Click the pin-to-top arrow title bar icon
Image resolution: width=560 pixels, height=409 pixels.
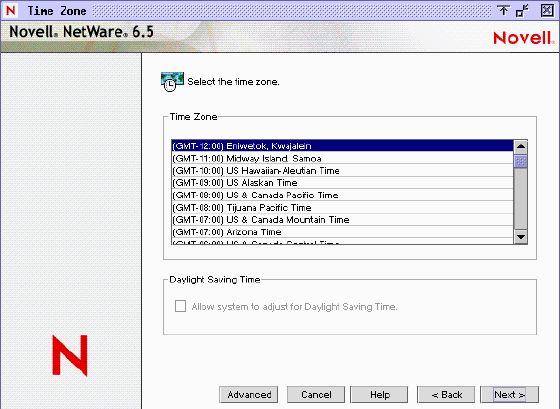(504, 11)
